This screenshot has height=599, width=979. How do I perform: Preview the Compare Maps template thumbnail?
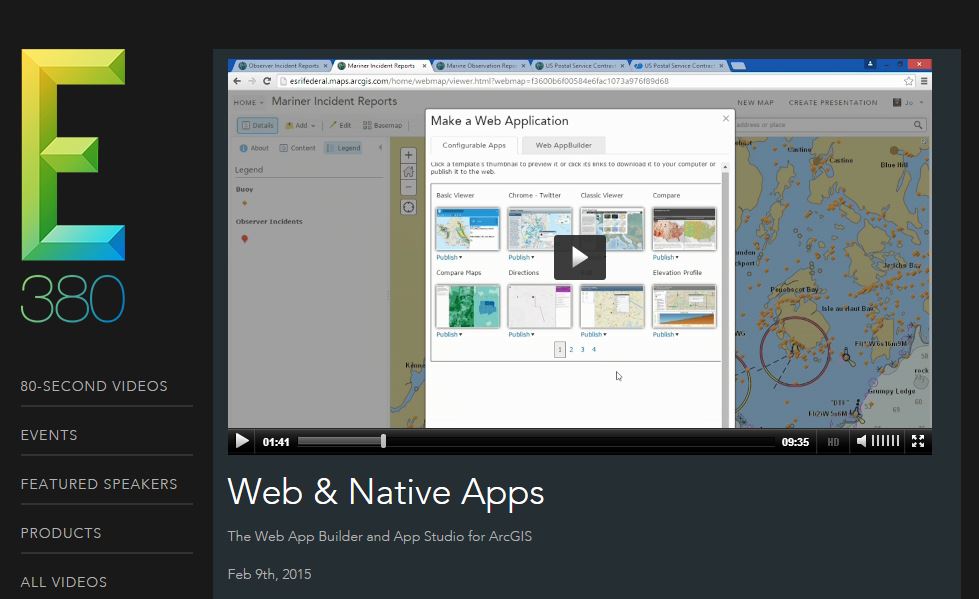pos(468,306)
